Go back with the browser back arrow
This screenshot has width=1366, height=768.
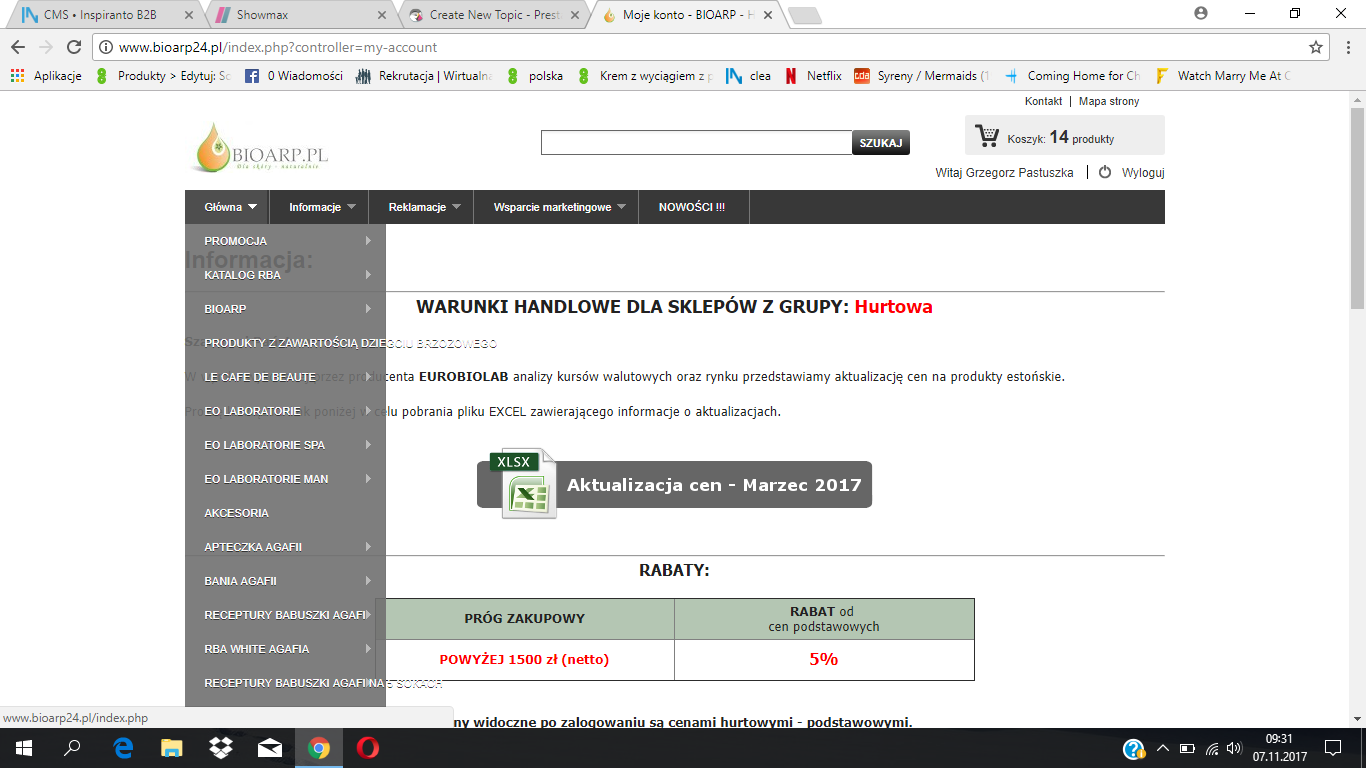tap(18, 47)
